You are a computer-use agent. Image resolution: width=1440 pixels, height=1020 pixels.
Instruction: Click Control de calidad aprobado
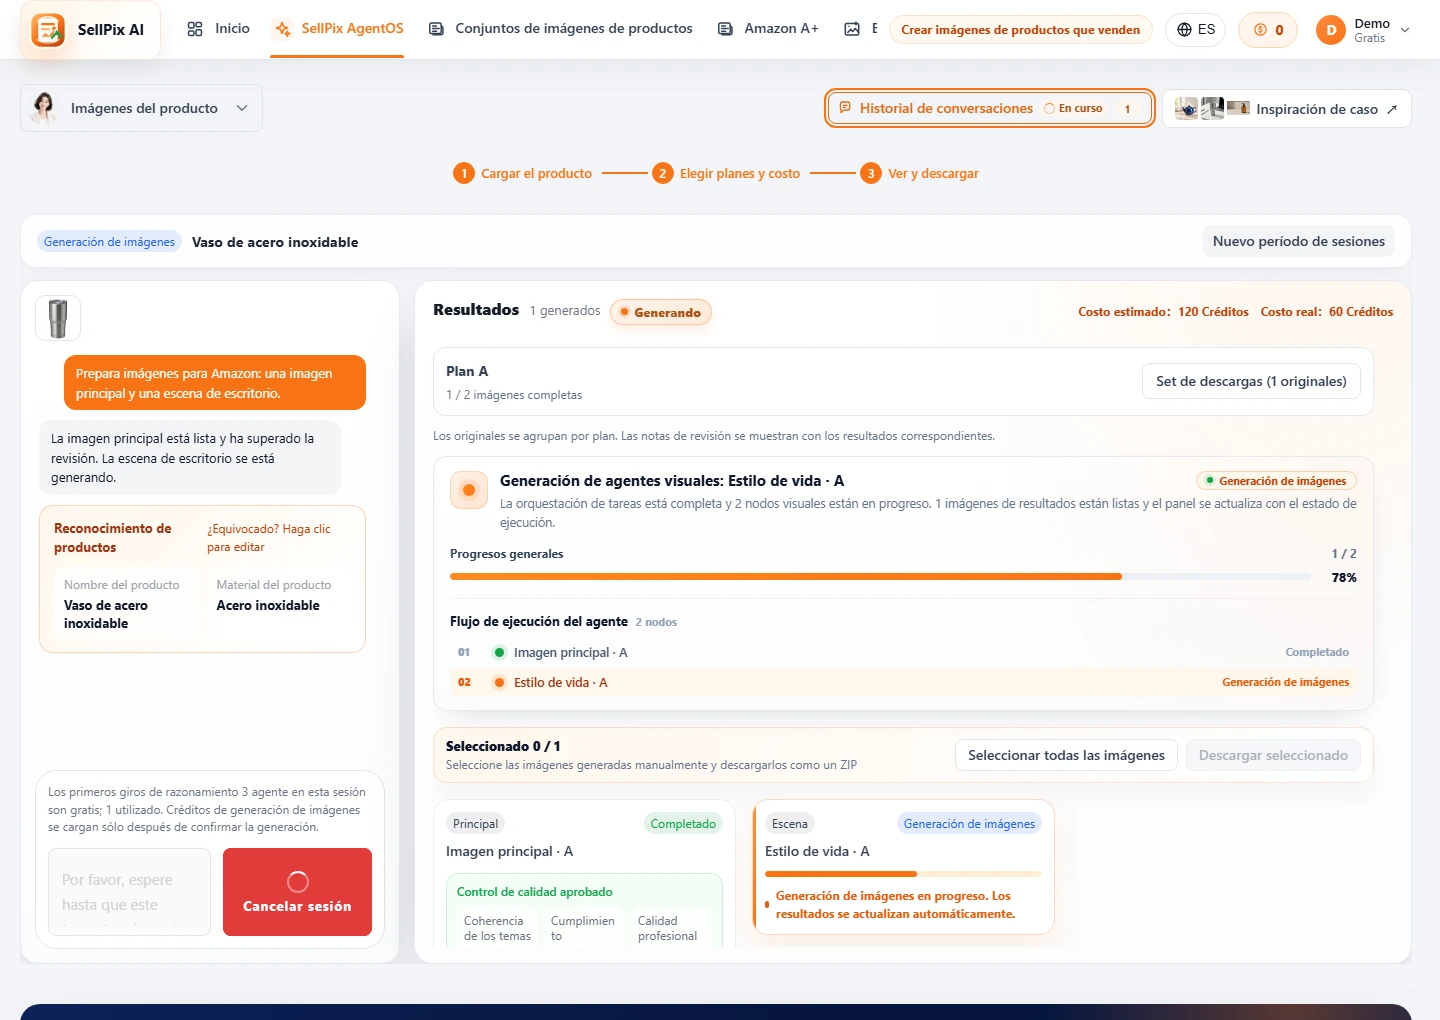[534, 892]
